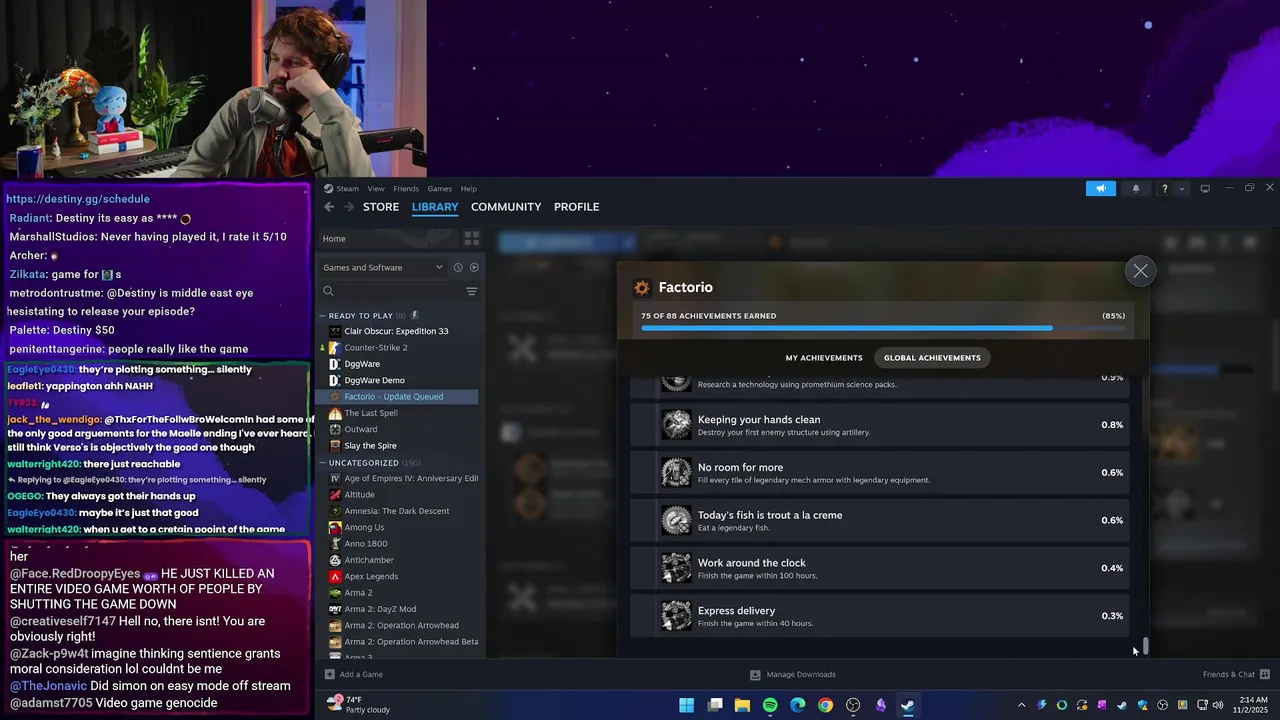Image resolution: width=1280 pixels, height=720 pixels.
Task: Click the Add a Game button
Action: coord(354,674)
